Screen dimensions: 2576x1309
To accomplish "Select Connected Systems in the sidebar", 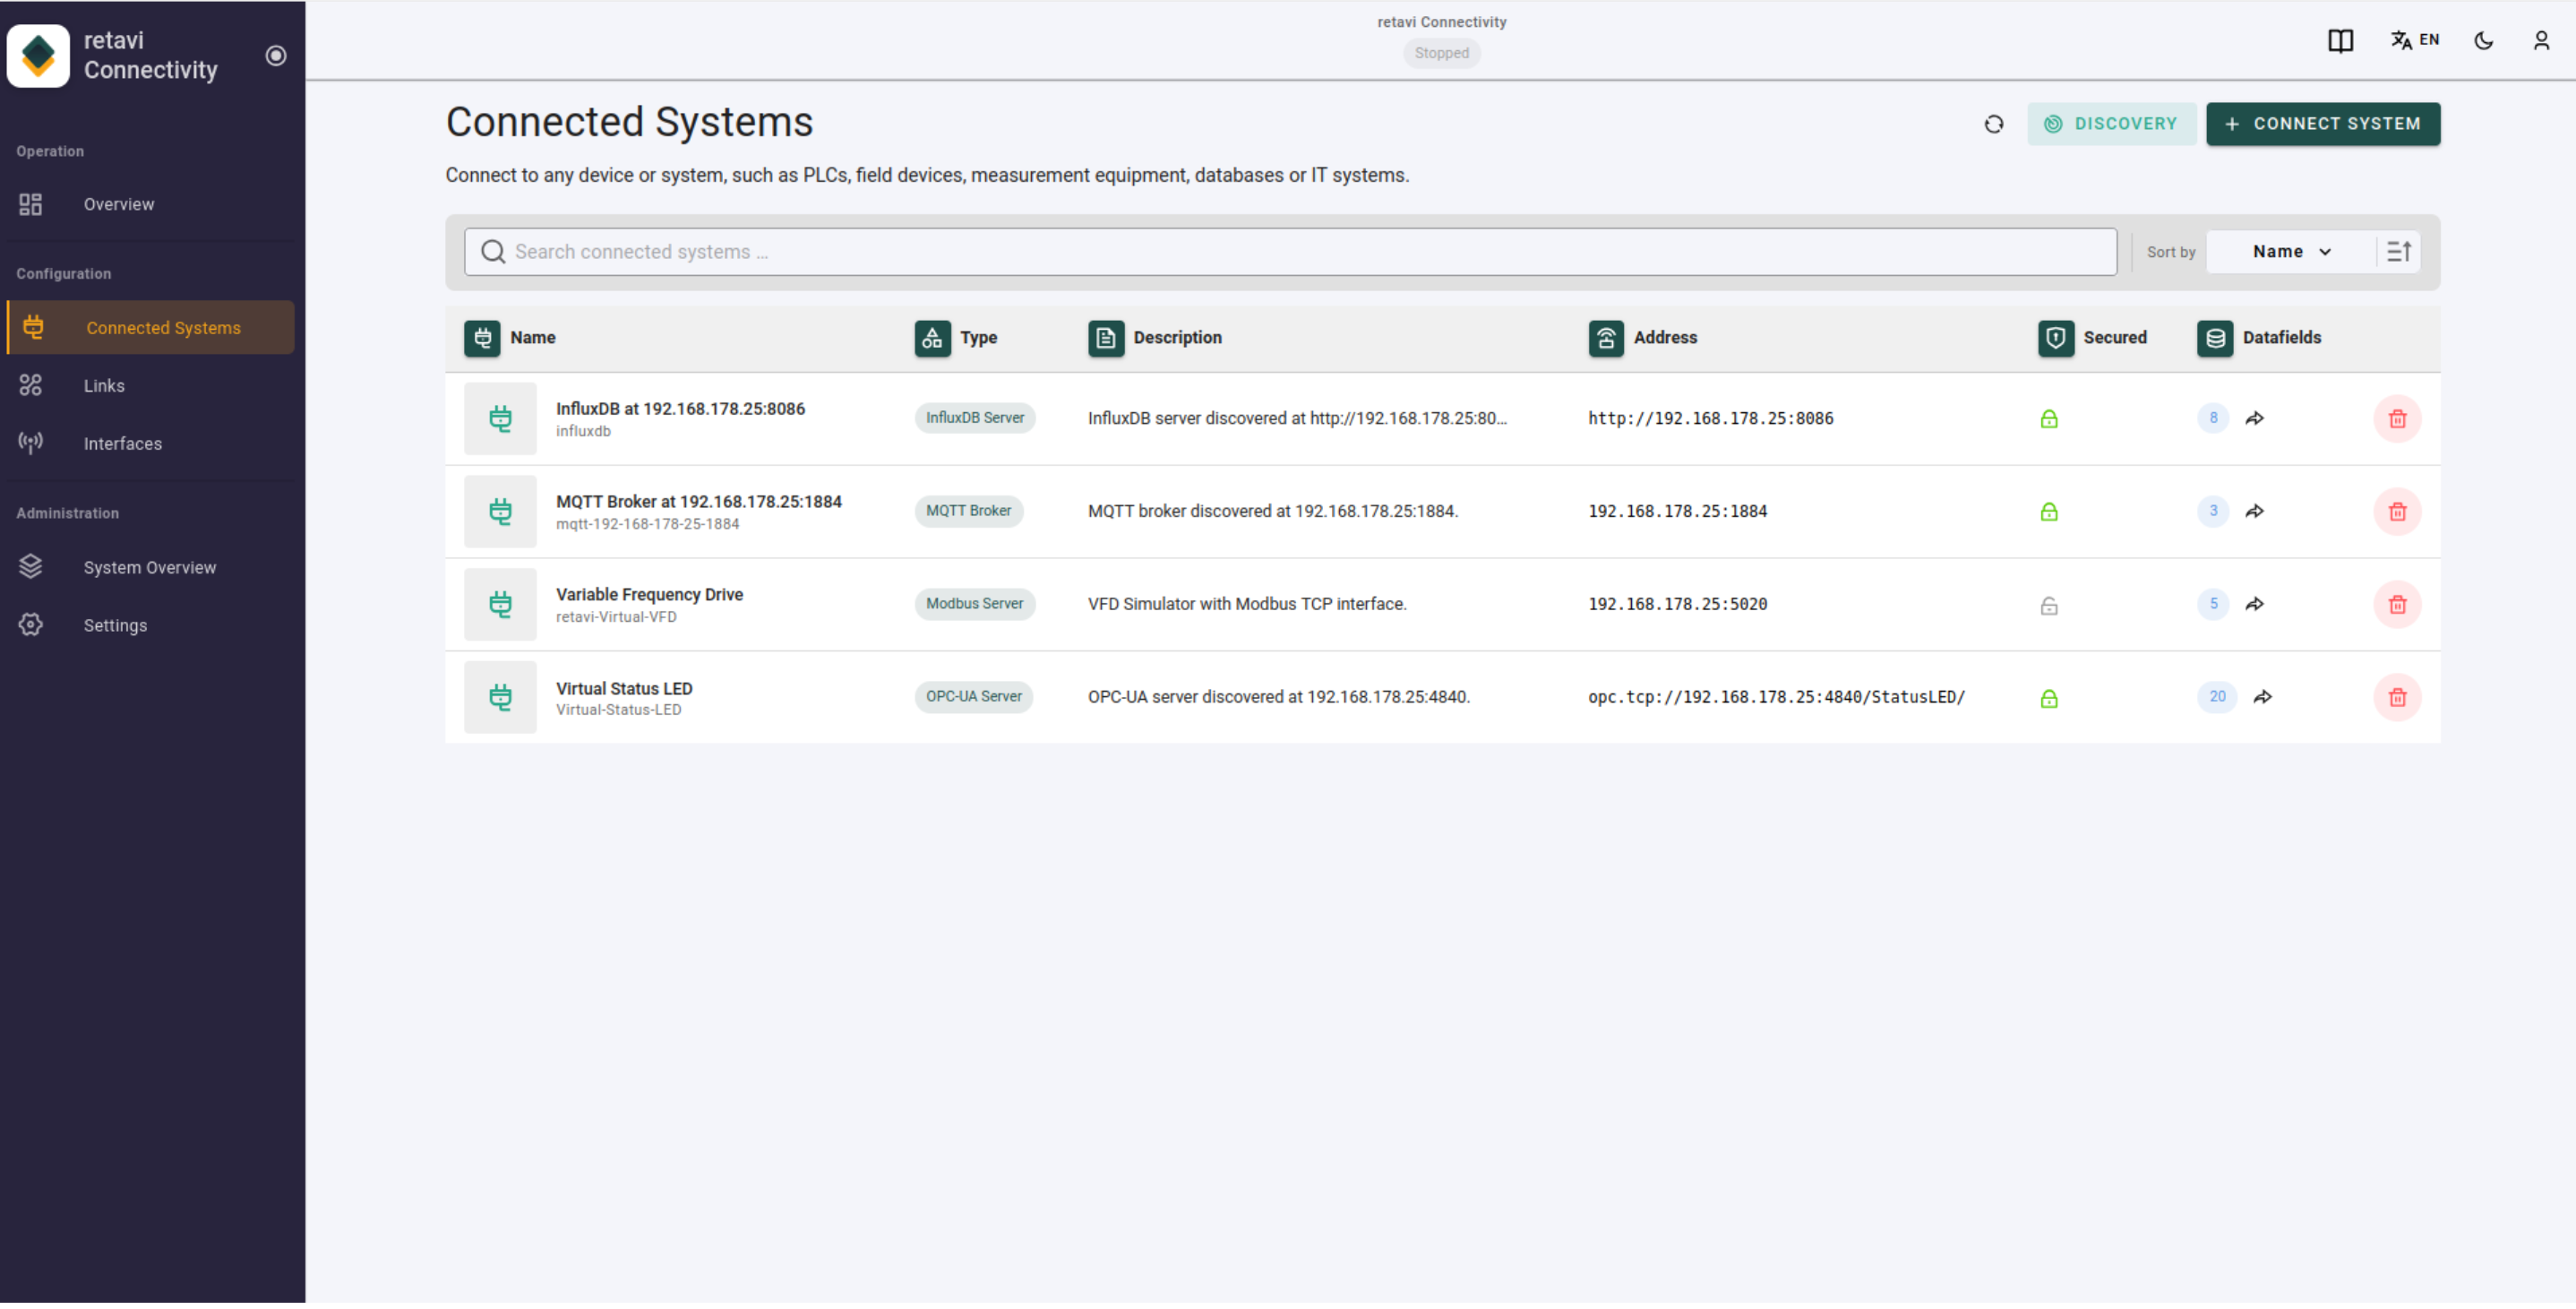I will click(150, 328).
